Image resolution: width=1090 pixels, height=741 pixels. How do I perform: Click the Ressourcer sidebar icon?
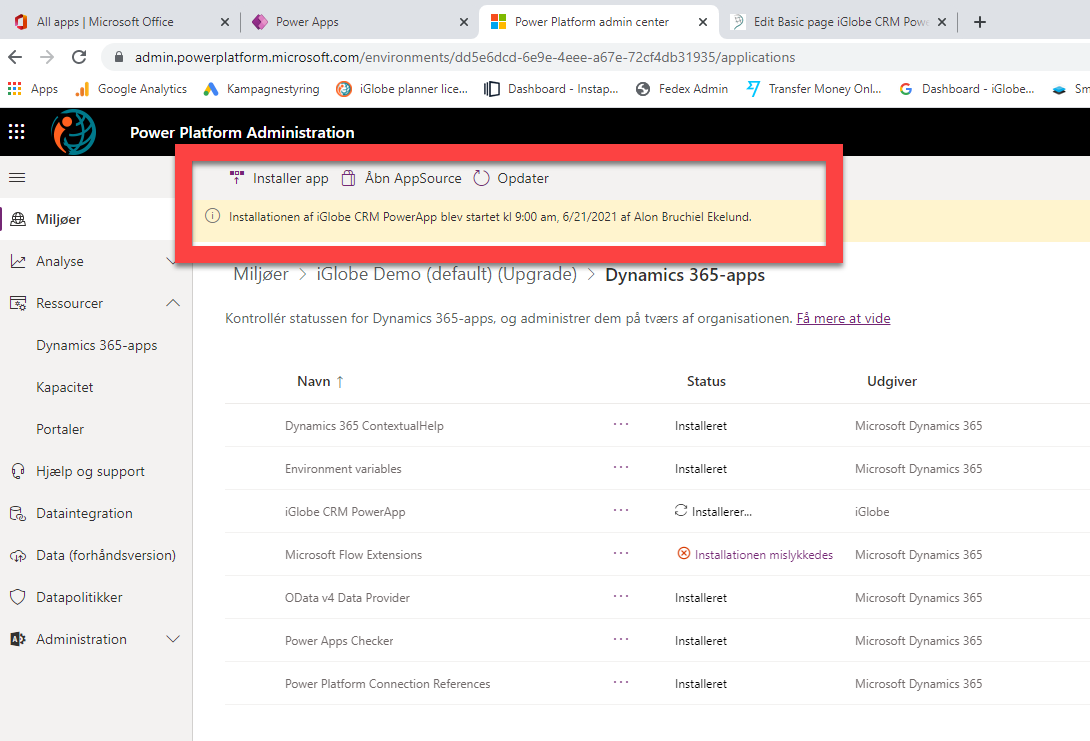(18, 303)
